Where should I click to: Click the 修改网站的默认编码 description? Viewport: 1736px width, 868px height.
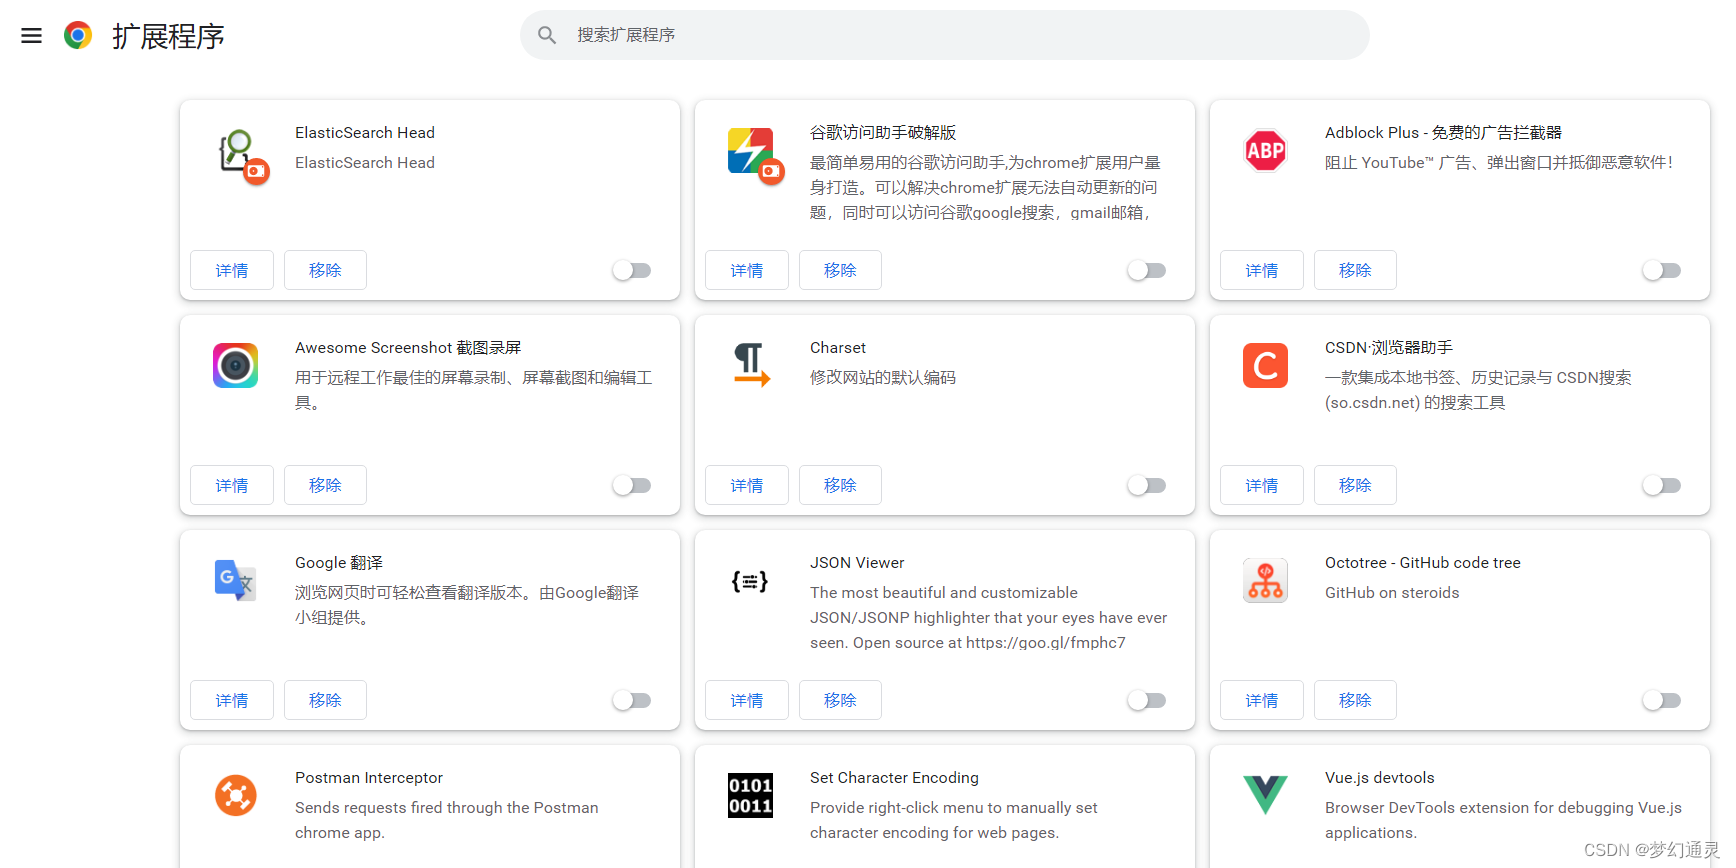(x=883, y=378)
